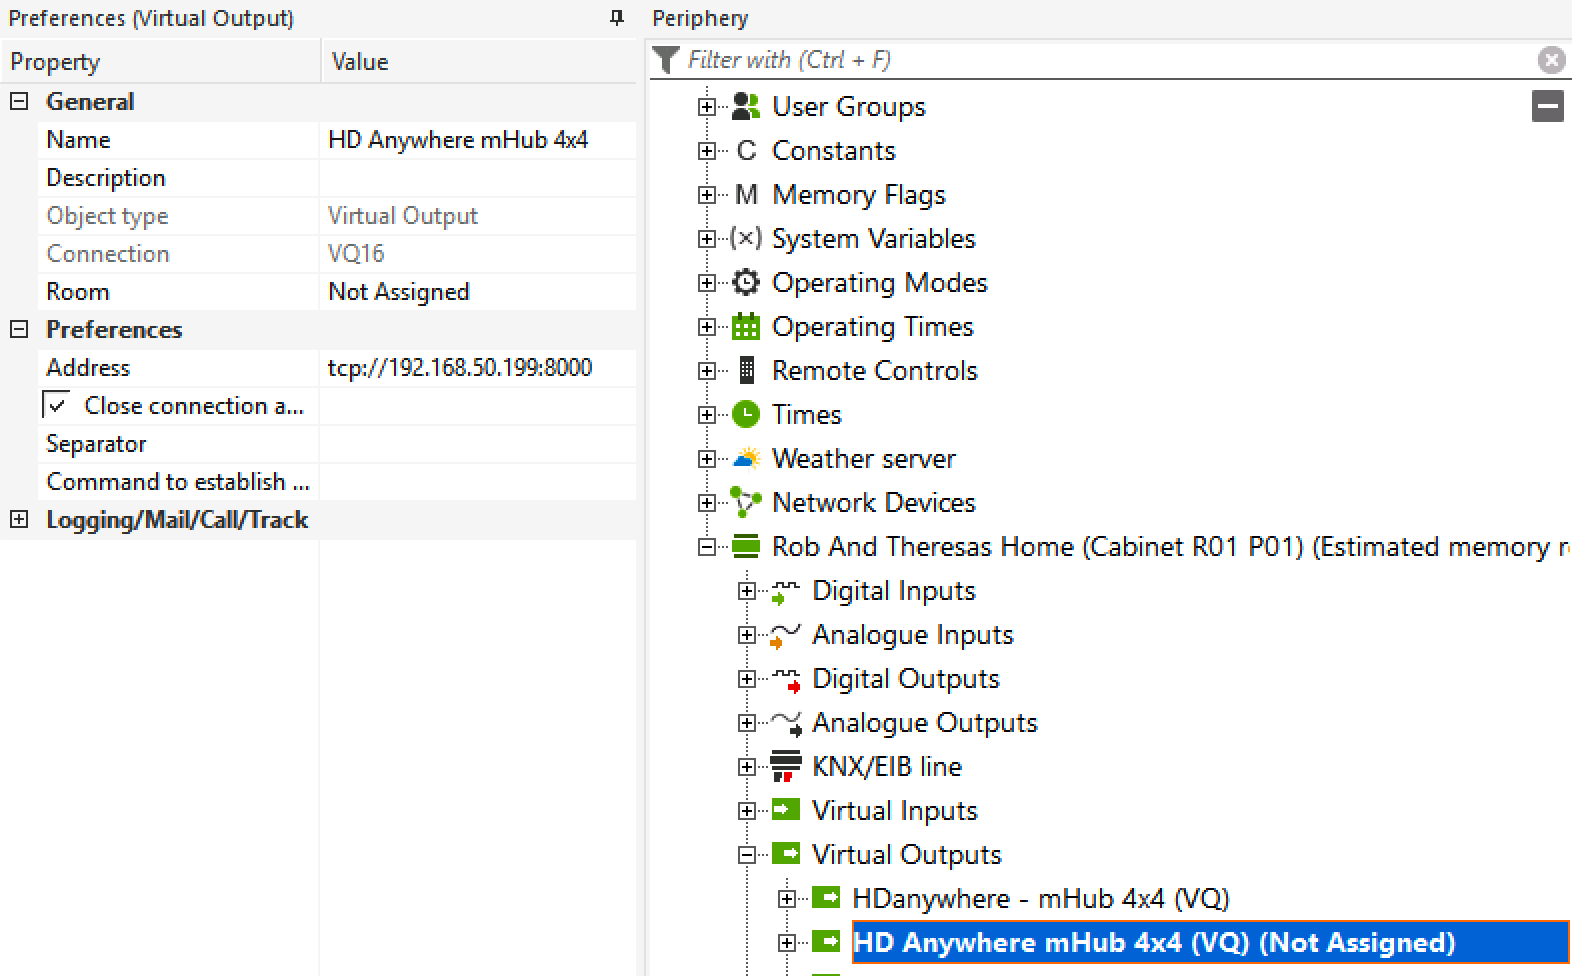The width and height of the screenshot is (1572, 976).
Task: Expand HD Anywhere mHub 4x4 (Not Assigned) node
Action: (787, 943)
